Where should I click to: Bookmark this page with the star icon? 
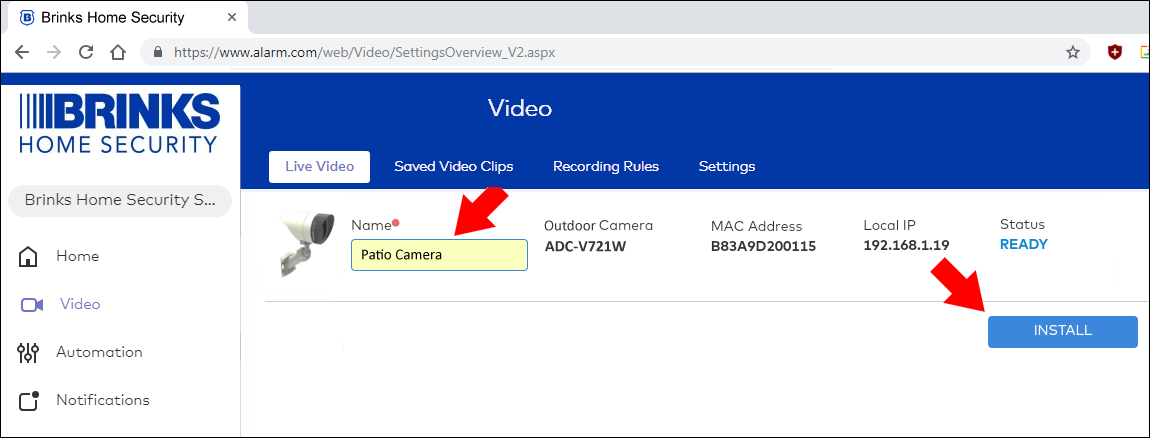(1073, 52)
